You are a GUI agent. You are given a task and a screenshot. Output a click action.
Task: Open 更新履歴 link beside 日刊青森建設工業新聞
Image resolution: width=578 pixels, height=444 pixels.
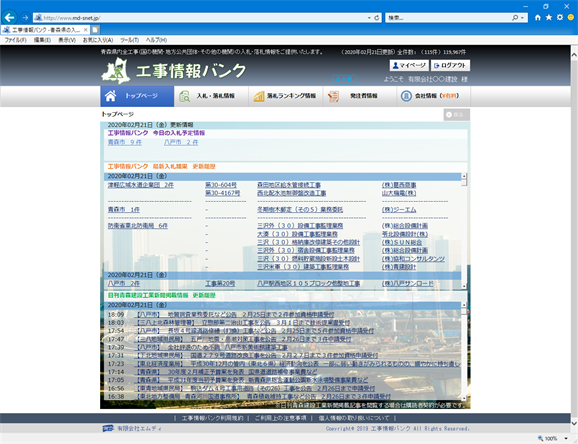204,295
